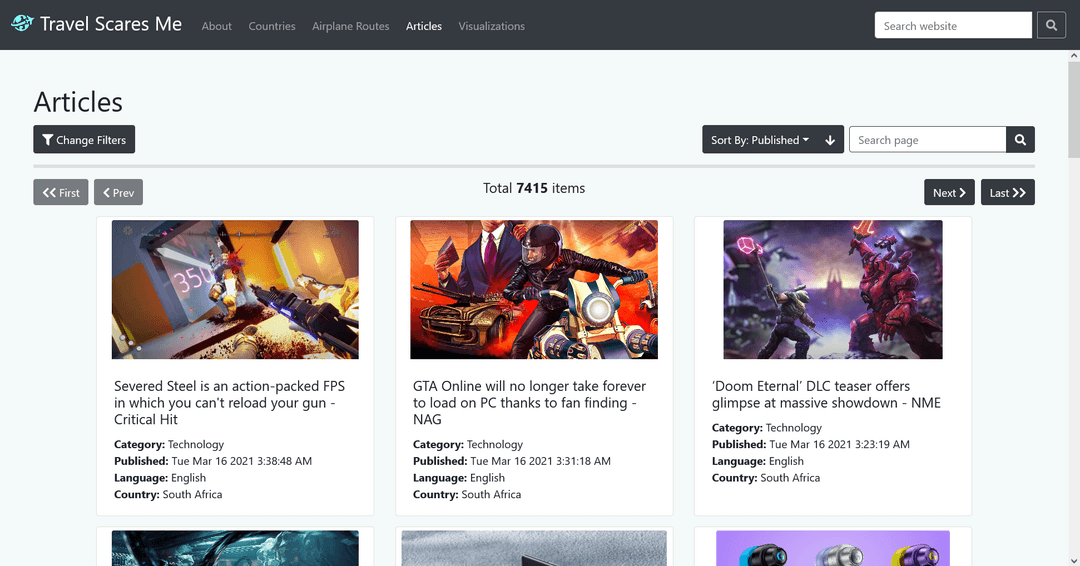Screen dimensions: 1080x566
Task: Click the Severed Steel article title
Action: 229,403
